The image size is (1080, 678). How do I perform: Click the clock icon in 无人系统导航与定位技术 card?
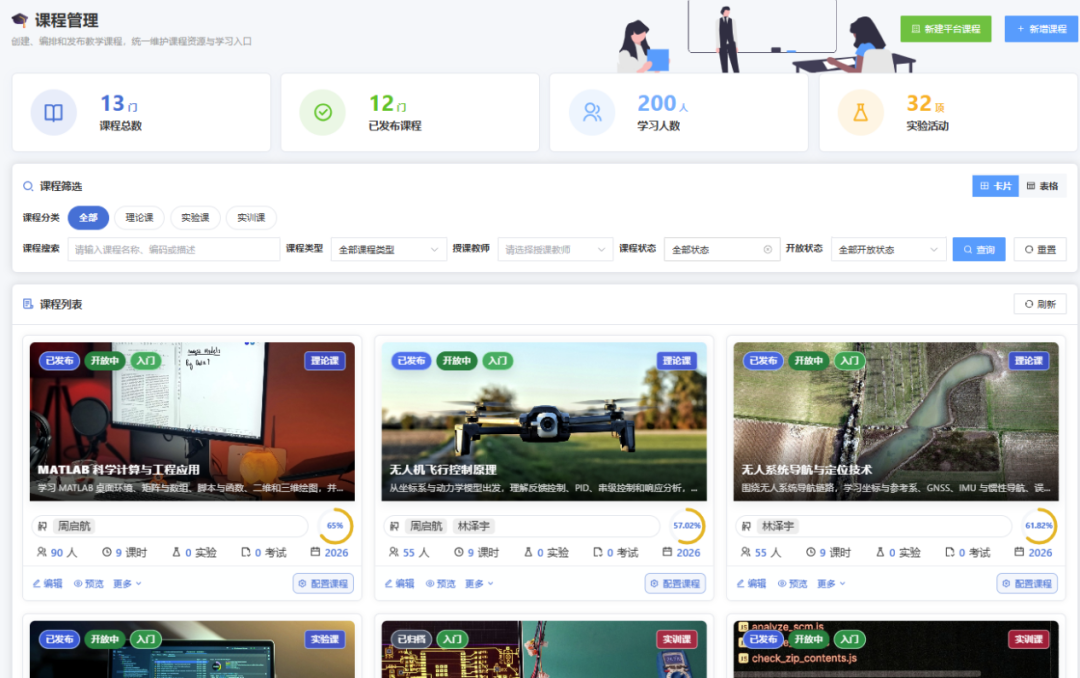[x=811, y=553]
